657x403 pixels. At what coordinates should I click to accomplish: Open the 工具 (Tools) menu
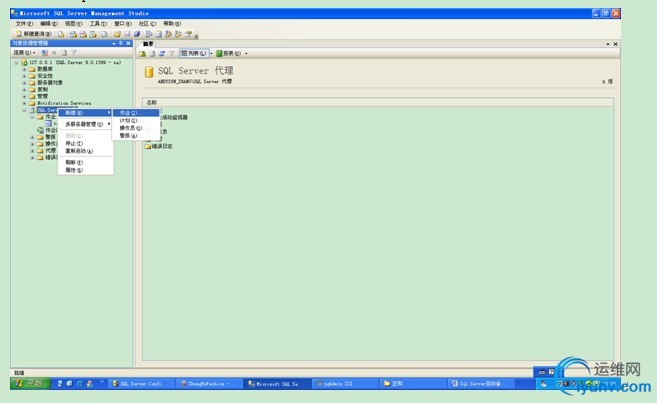[98, 24]
